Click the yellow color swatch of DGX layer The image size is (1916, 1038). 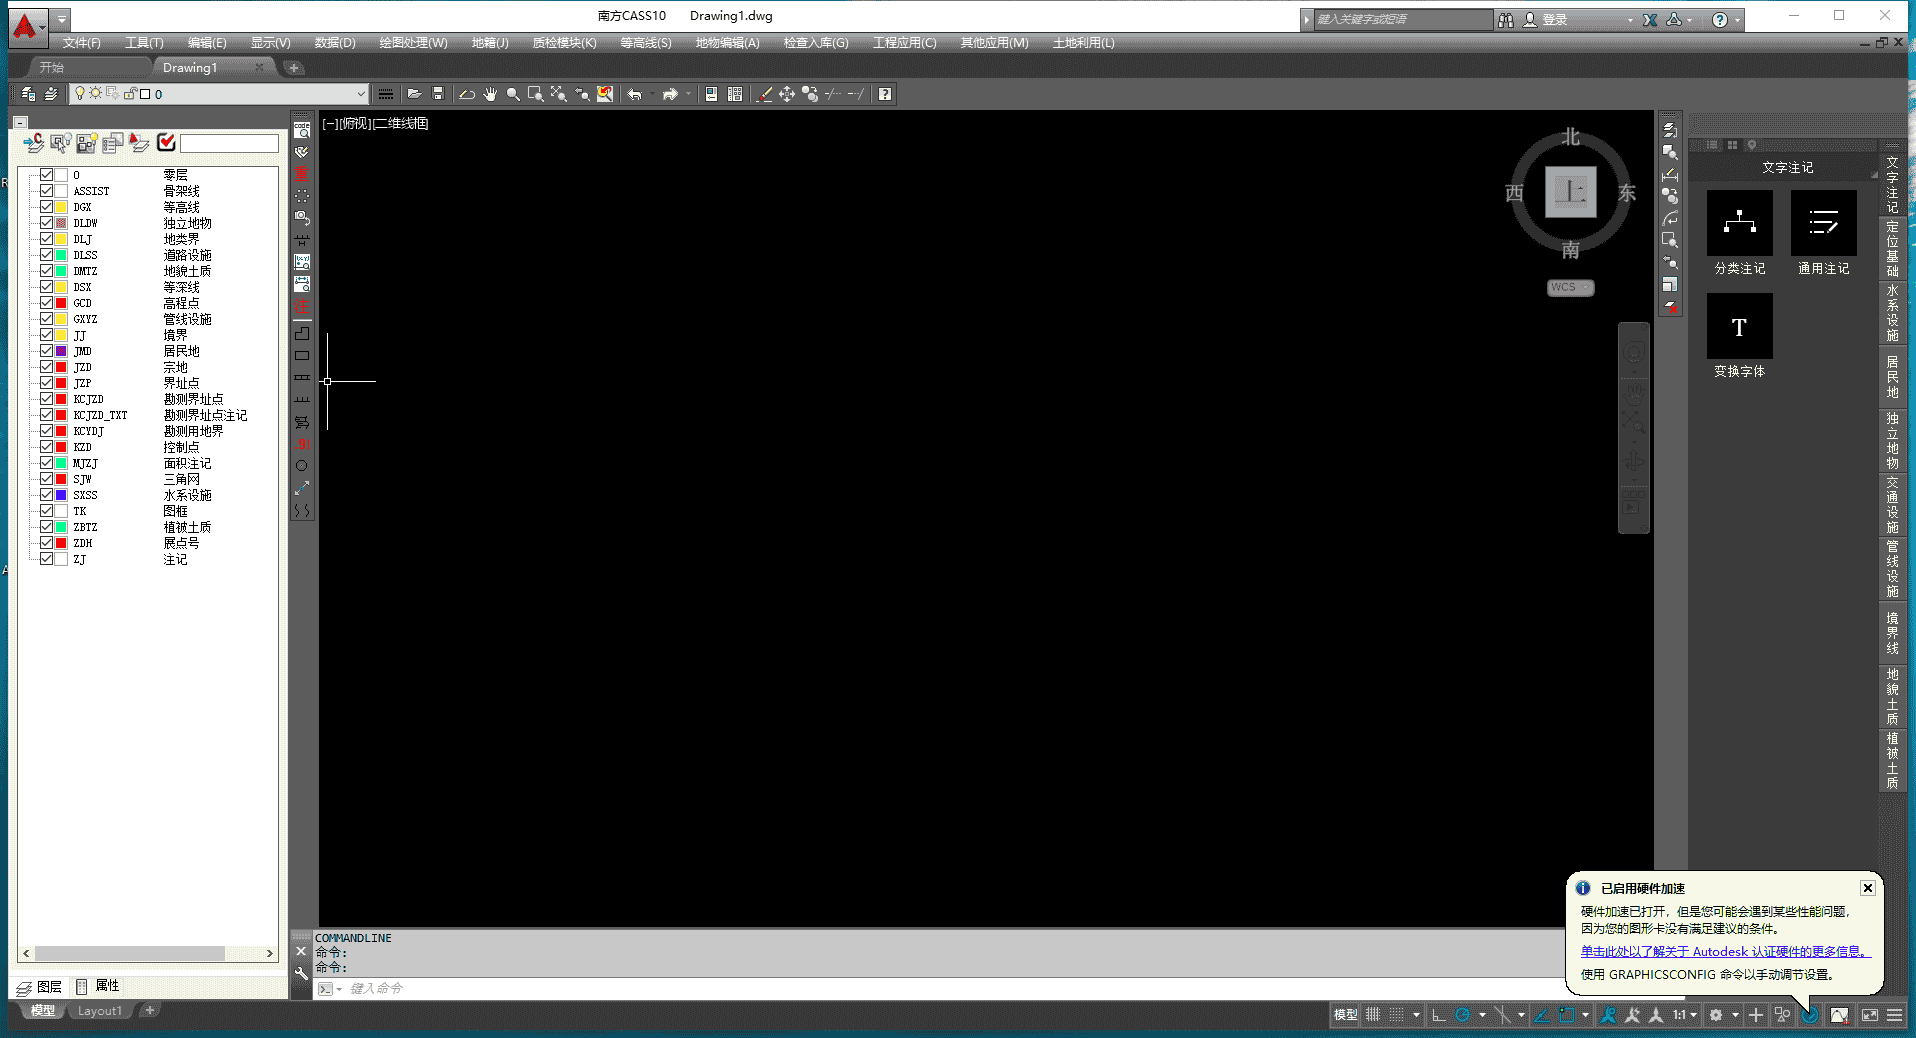(62, 207)
